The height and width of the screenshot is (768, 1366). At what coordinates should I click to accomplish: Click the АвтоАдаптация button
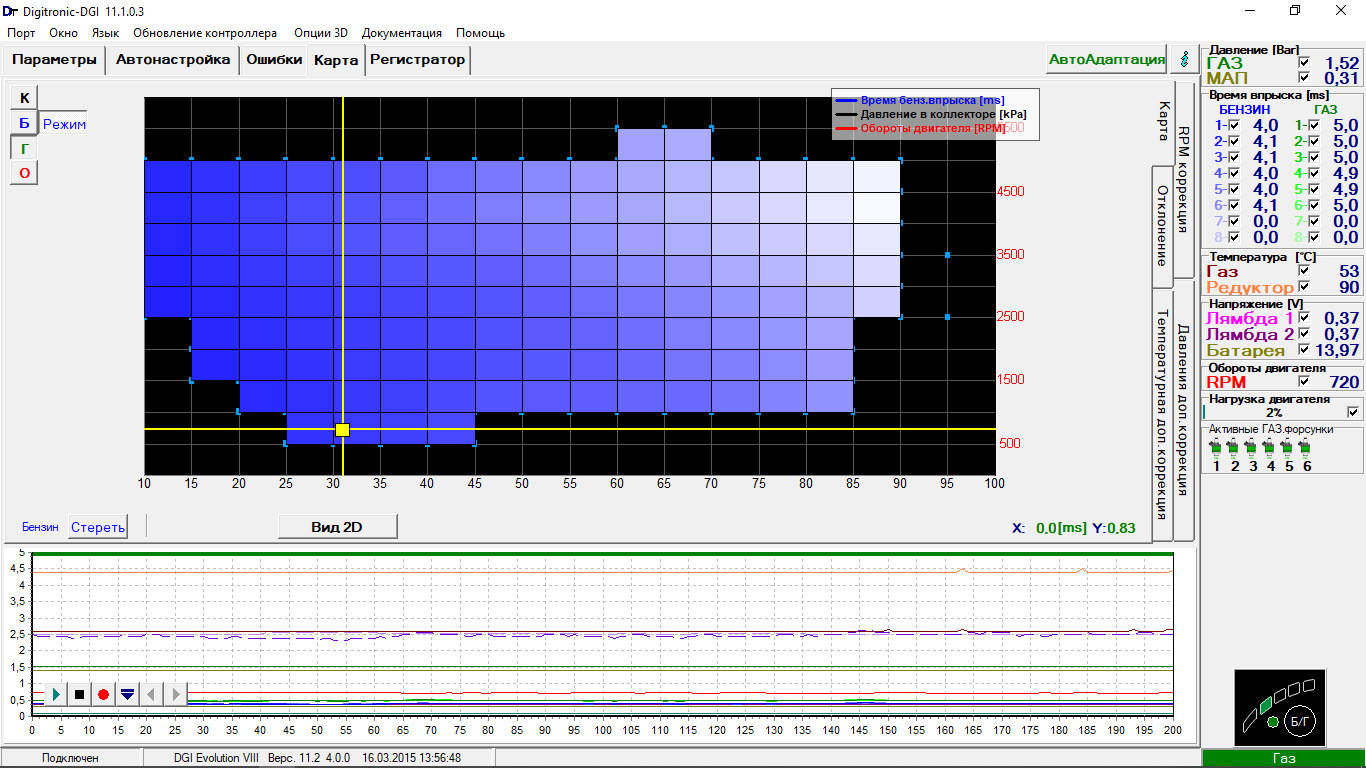(x=1107, y=59)
